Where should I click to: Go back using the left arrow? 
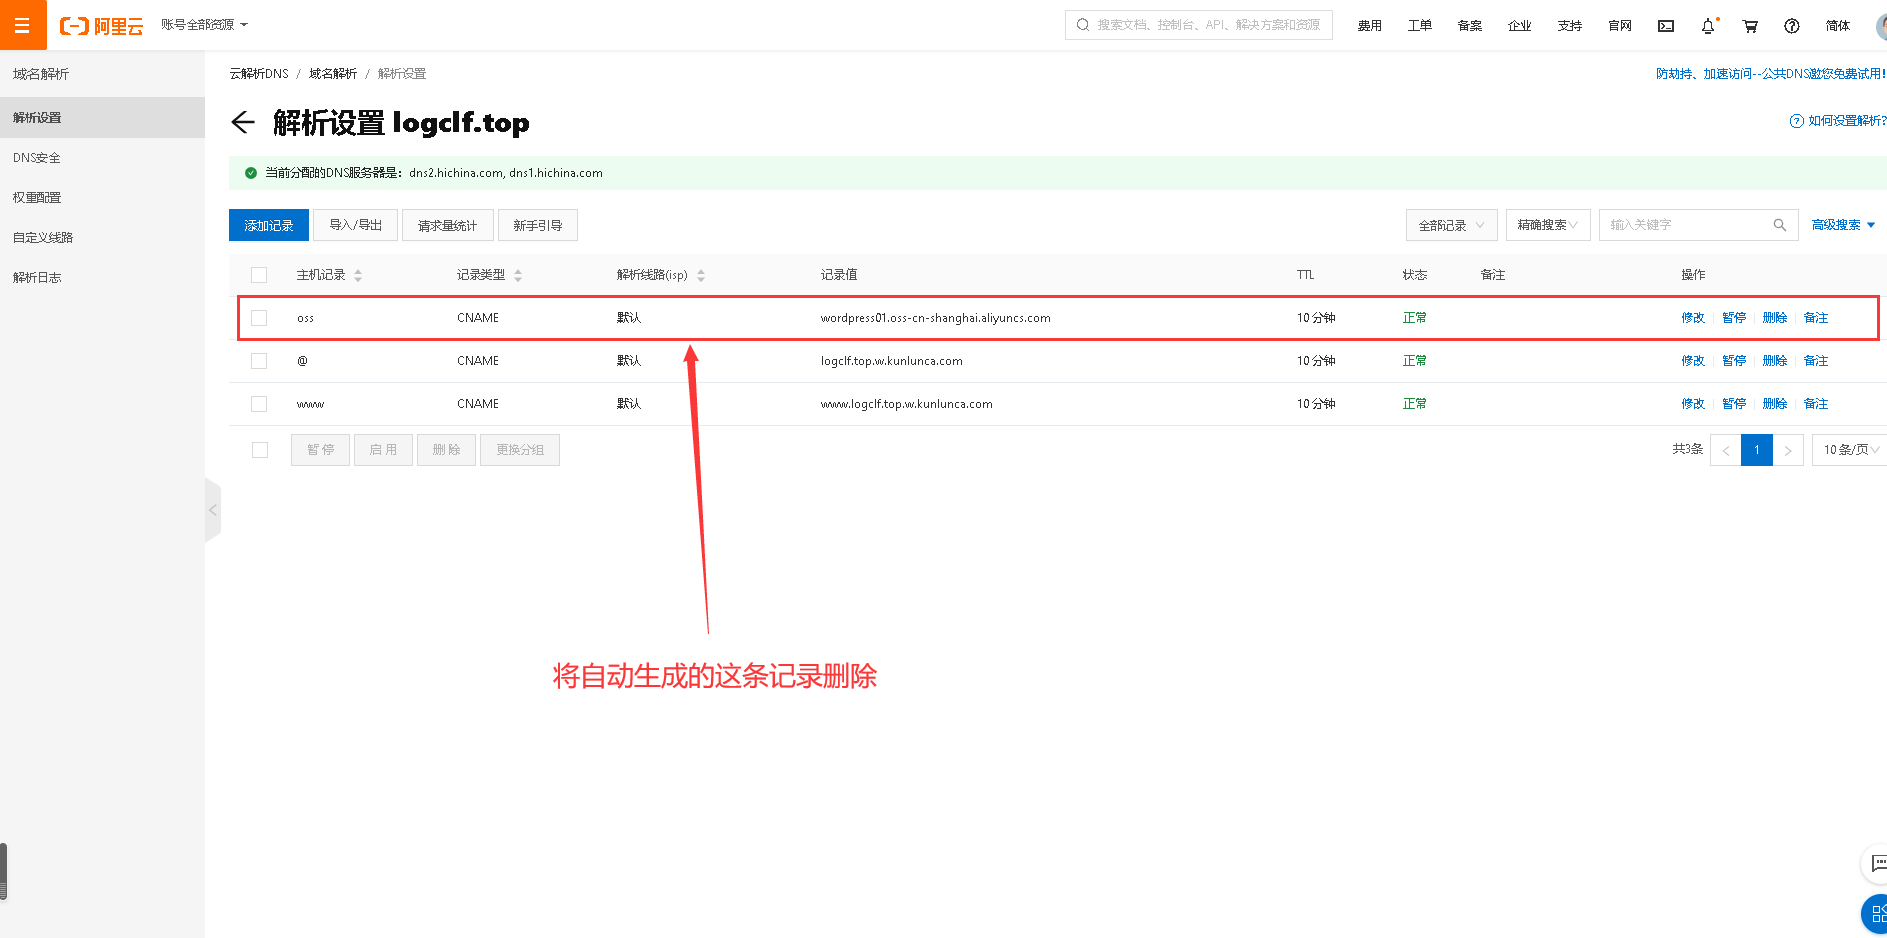click(x=243, y=122)
